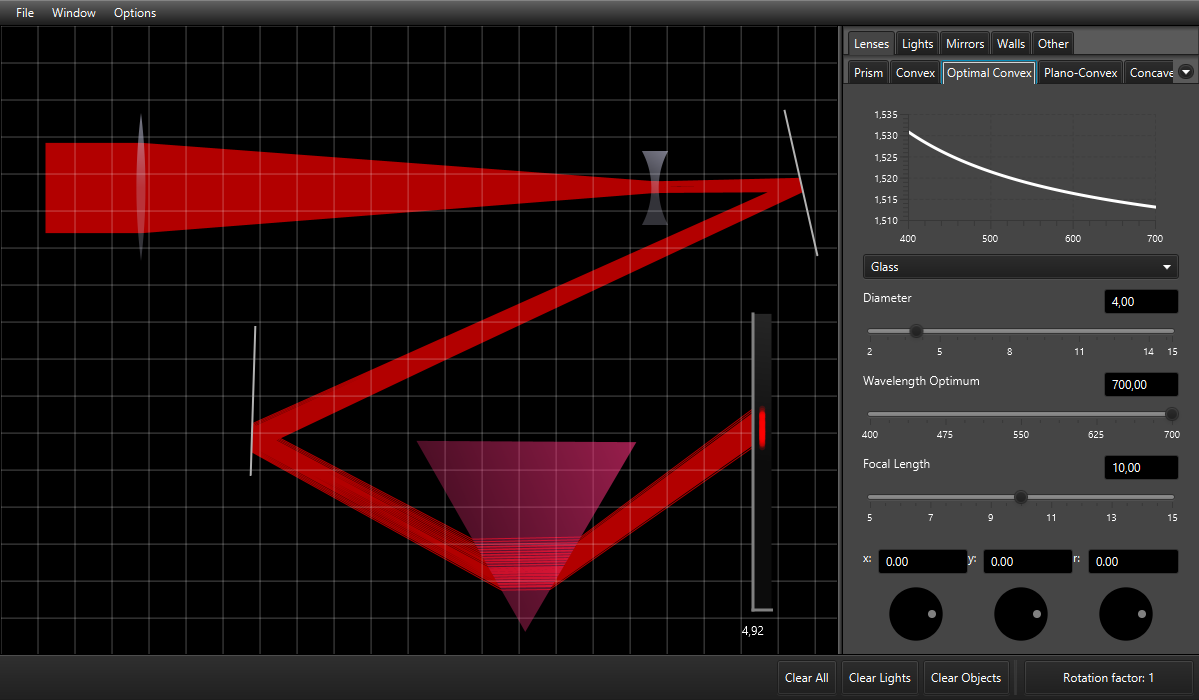Switch to the Mirrors tab
This screenshot has height=700, width=1199.
[x=965, y=44]
